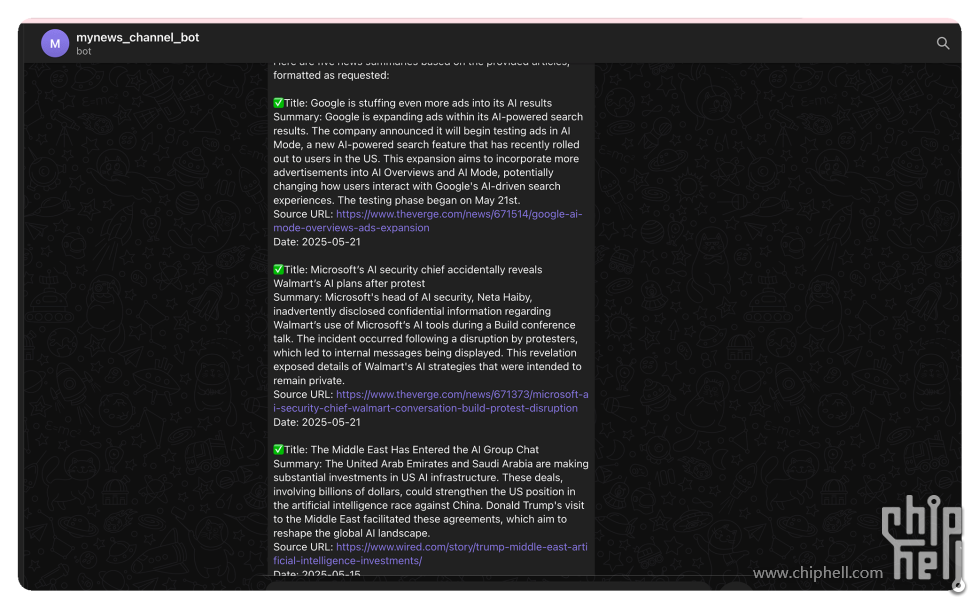Screen dimensions: 979x608
Task: Click the green check emoji before Middle East title
Action: pos(278,449)
